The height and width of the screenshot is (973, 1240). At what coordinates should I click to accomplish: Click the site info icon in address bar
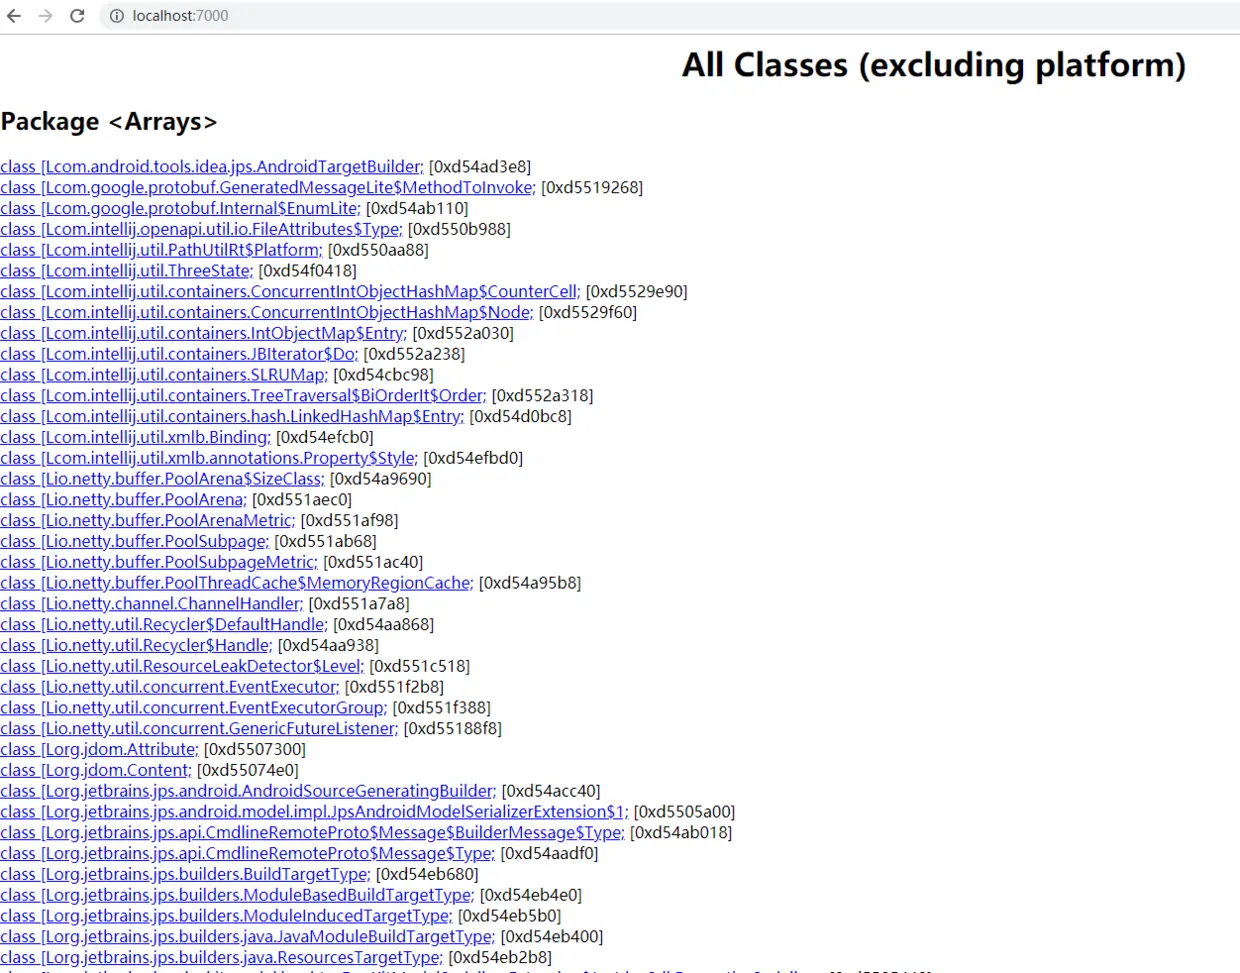tap(117, 16)
